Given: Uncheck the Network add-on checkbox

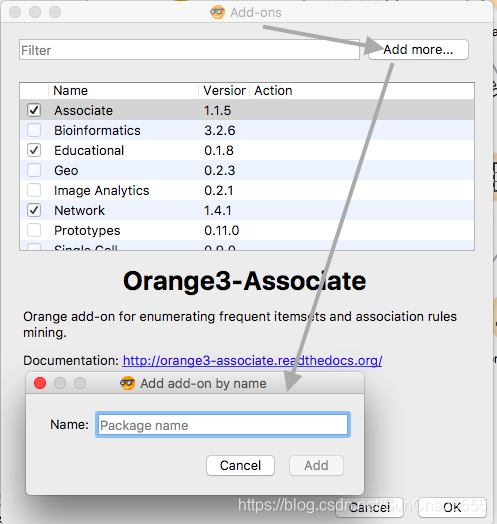Looking at the screenshot, I should [x=34, y=210].
